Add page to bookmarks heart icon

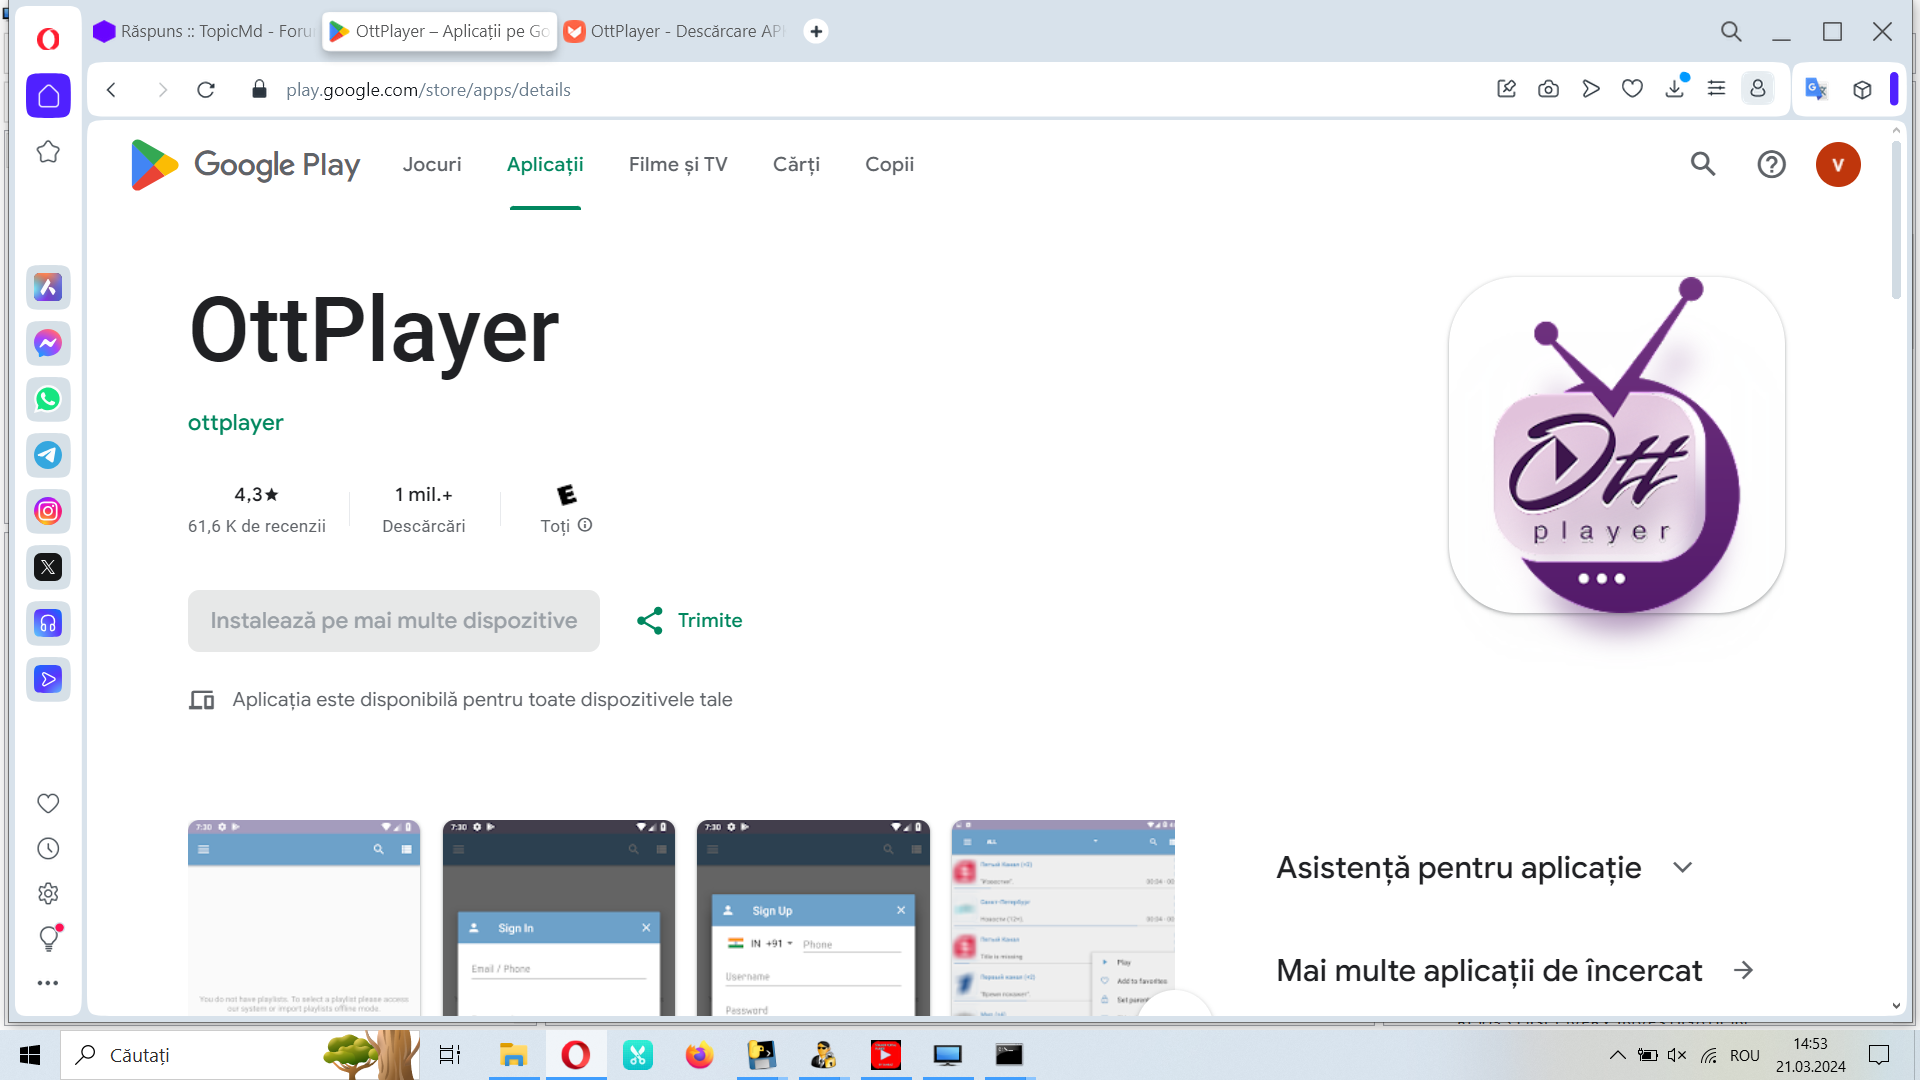click(x=1632, y=89)
